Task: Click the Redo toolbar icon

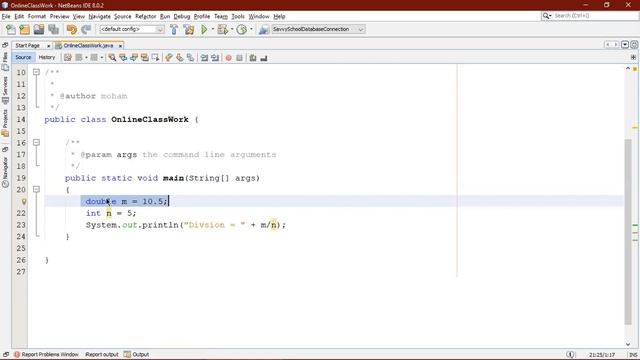Action: 86,29
